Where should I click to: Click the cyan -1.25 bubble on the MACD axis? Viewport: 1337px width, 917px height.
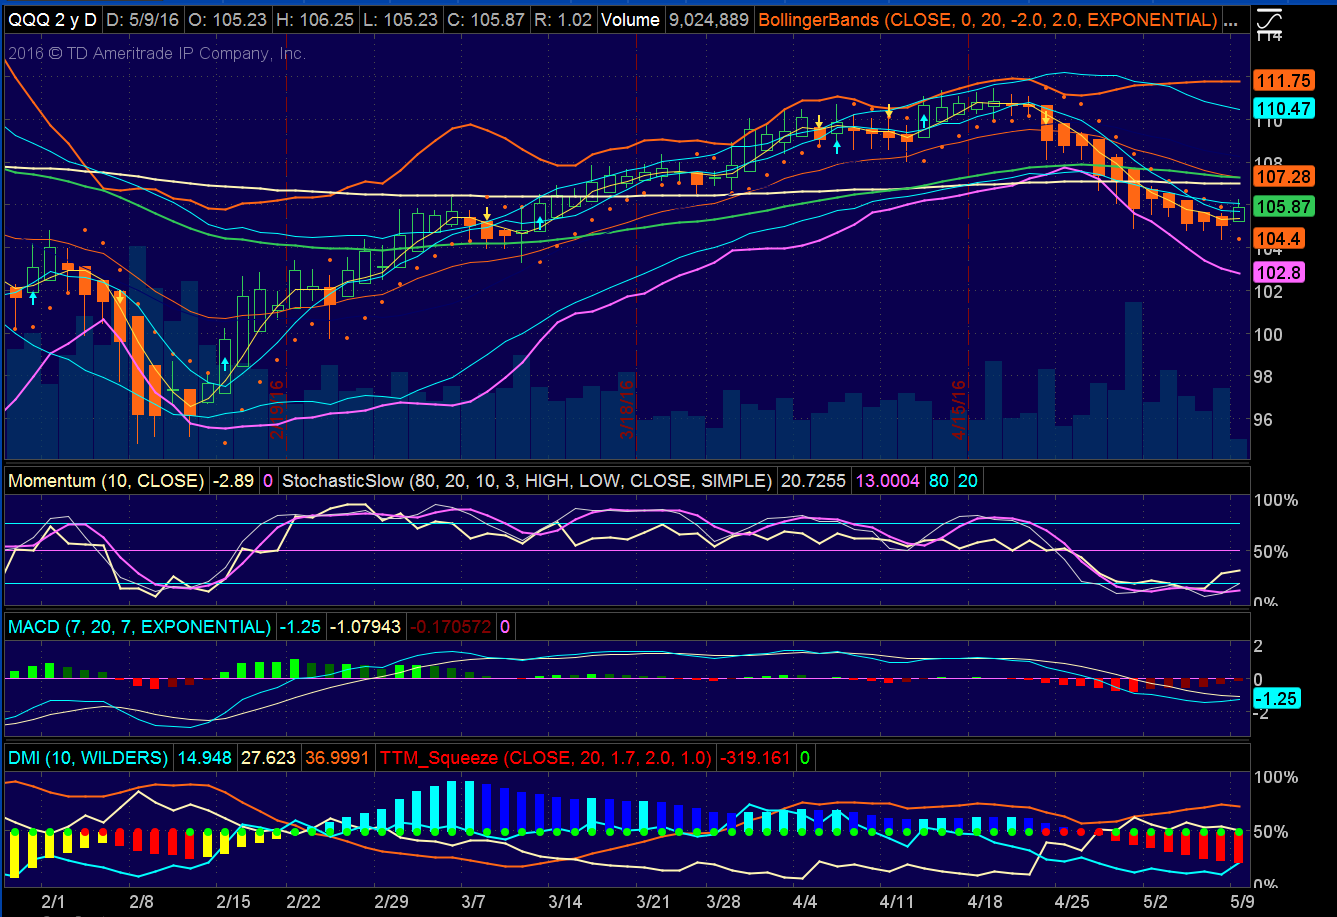click(1277, 699)
